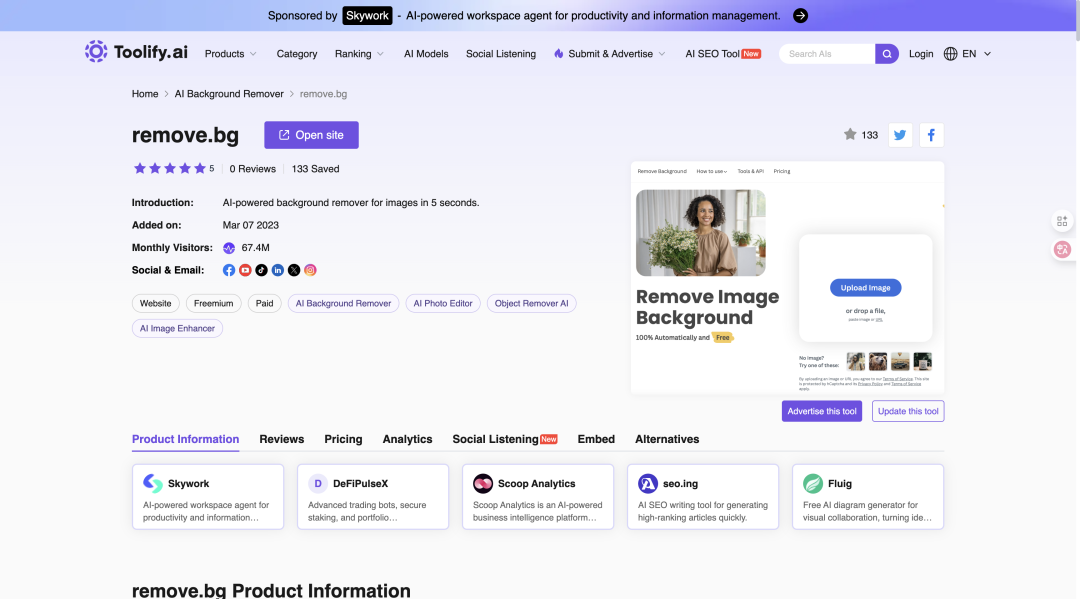Click the Skywork card logo icon
This screenshot has width=1080, height=599.
click(x=153, y=483)
